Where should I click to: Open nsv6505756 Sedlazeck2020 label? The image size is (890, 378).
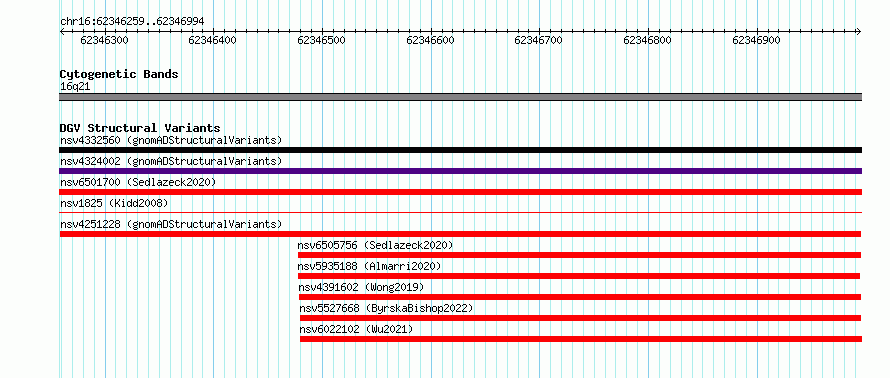pyautogui.click(x=375, y=245)
